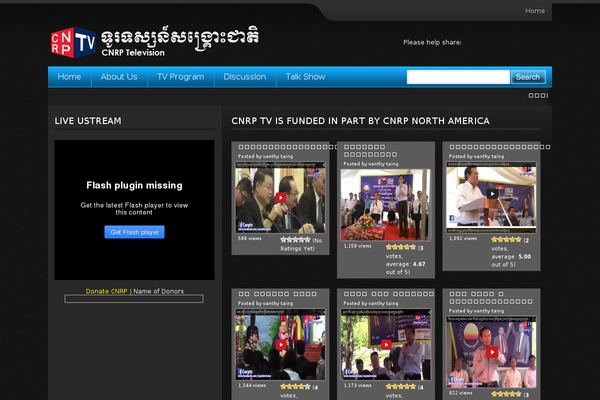Play the video with 822 views
Image resolution: width=600 pixels, height=400 pixels.
pyautogui.click(x=491, y=352)
